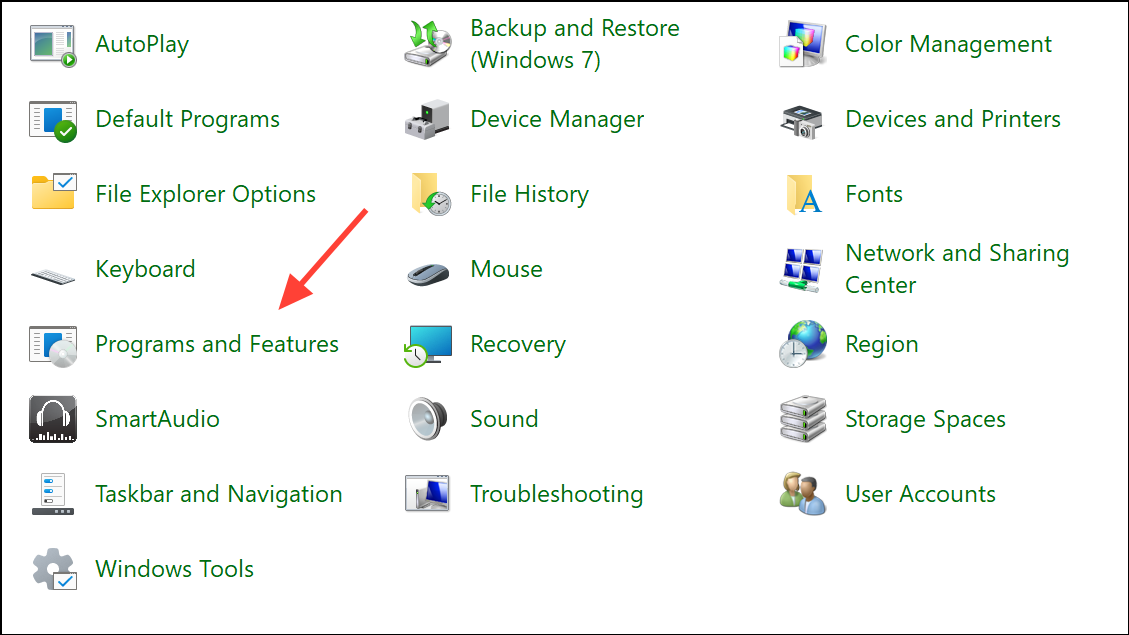Select the Device Manager icon
The image size is (1129, 635).
pyautogui.click(x=428, y=120)
